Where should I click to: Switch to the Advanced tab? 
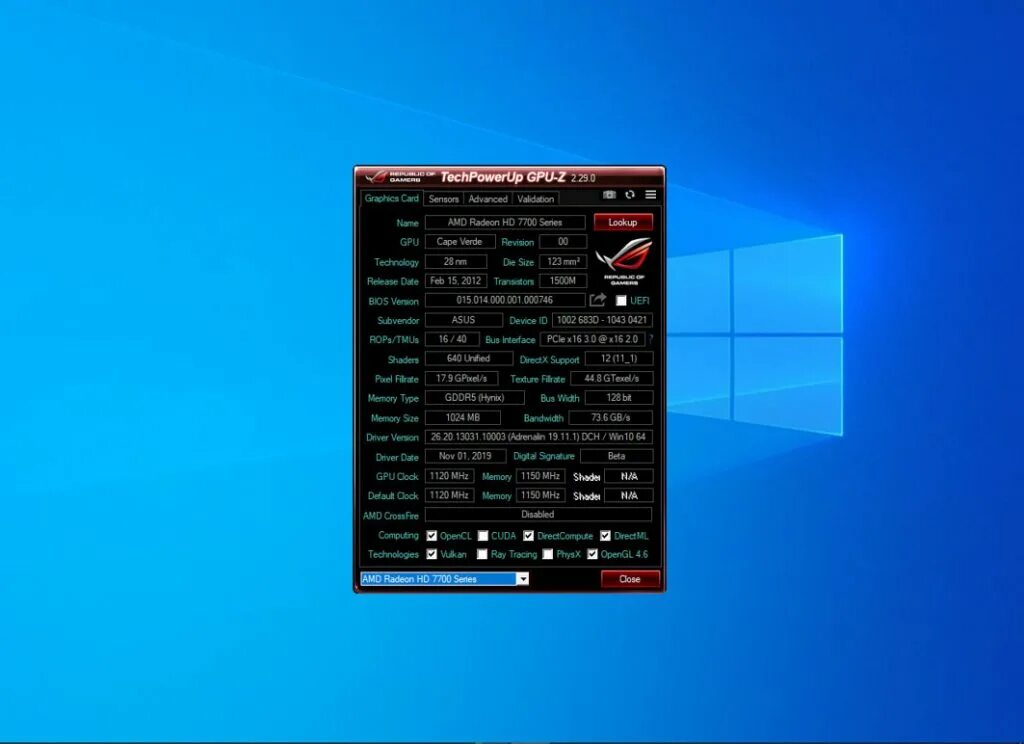click(x=488, y=199)
